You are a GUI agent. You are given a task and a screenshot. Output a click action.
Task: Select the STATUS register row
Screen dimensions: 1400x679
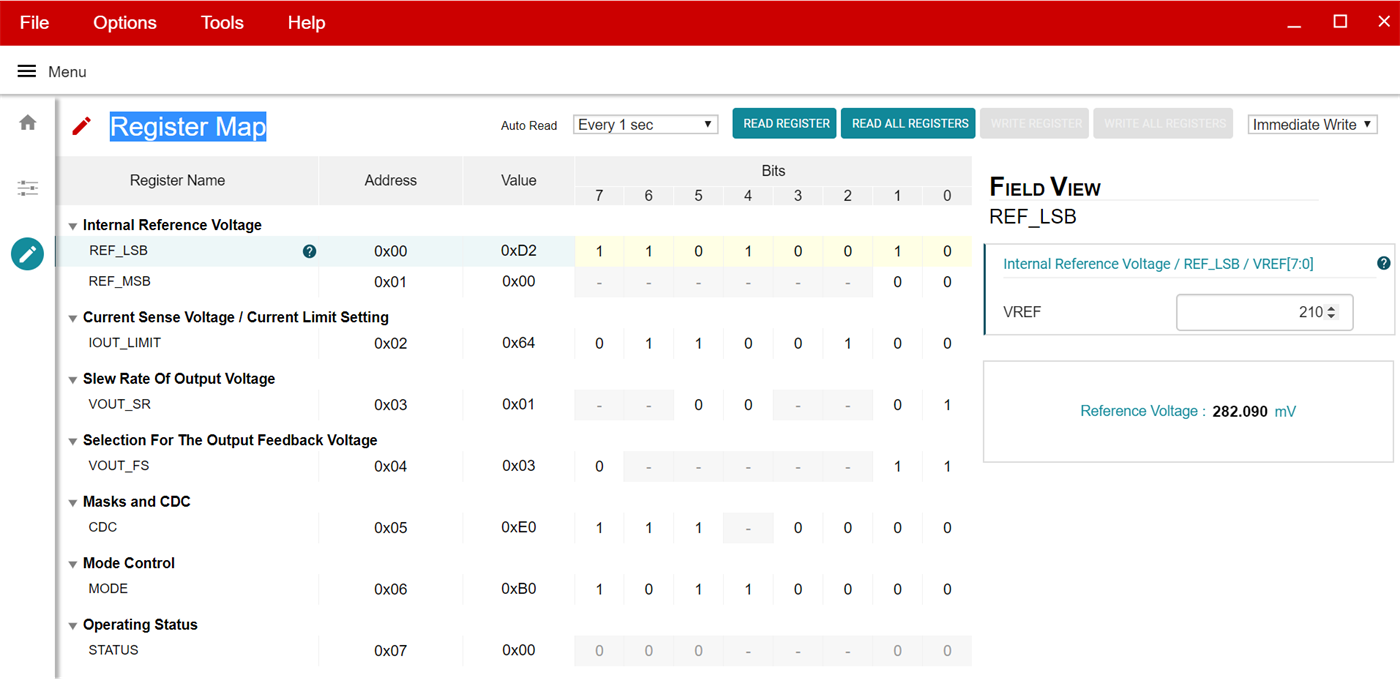(114, 651)
